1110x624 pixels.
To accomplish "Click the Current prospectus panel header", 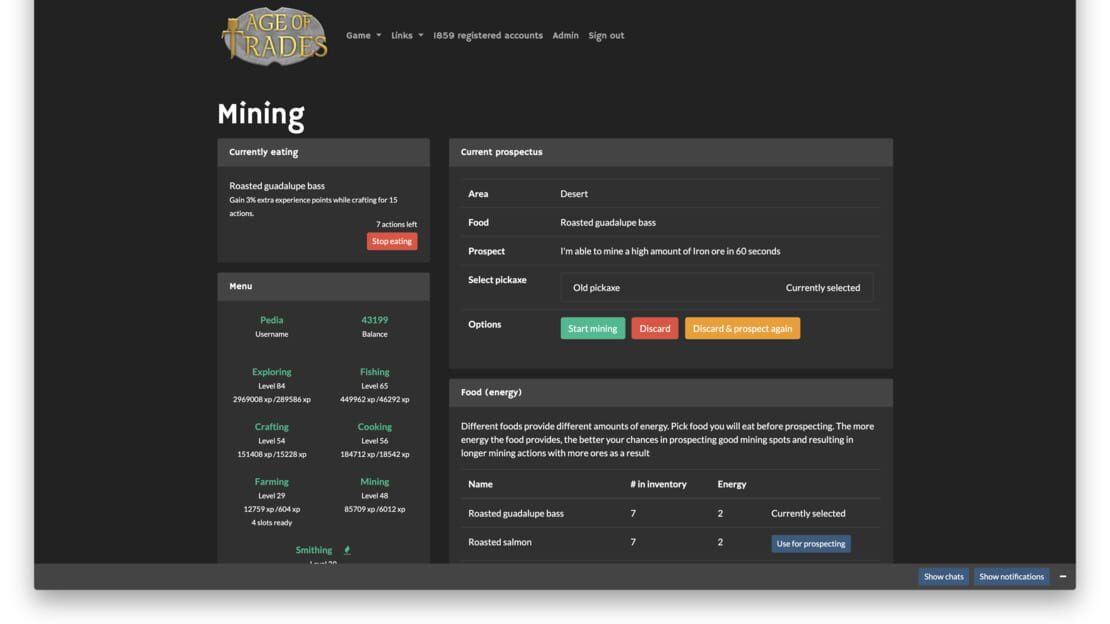I will coord(670,152).
